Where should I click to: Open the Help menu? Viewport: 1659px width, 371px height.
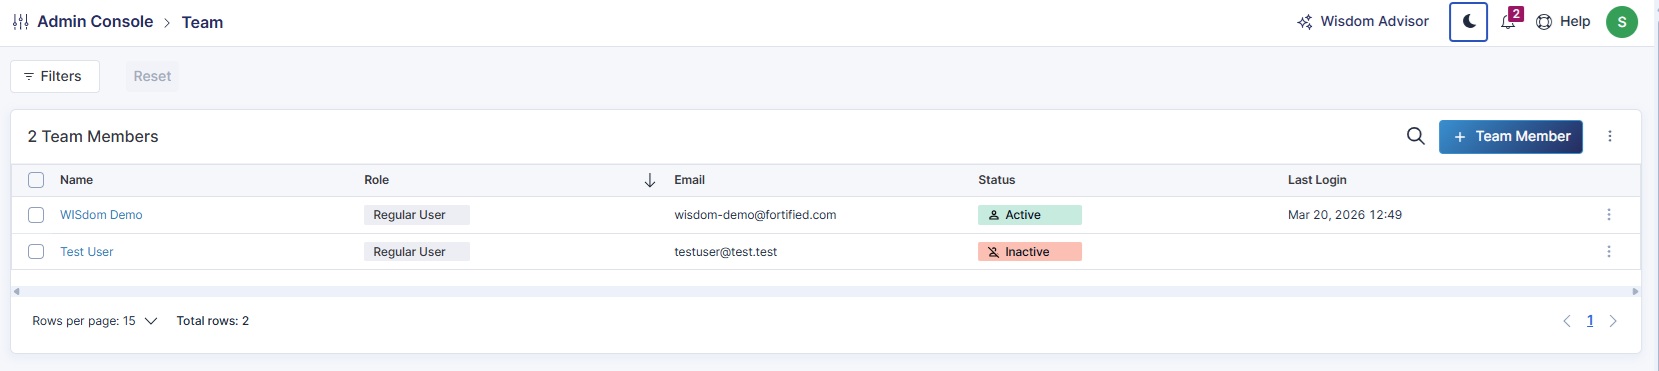pyautogui.click(x=1563, y=21)
